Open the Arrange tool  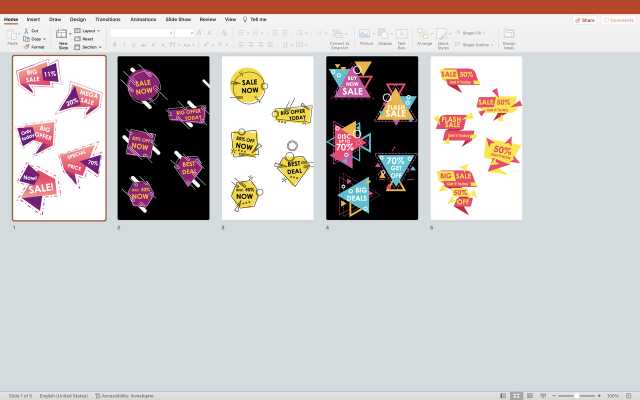tap(425, 36)
